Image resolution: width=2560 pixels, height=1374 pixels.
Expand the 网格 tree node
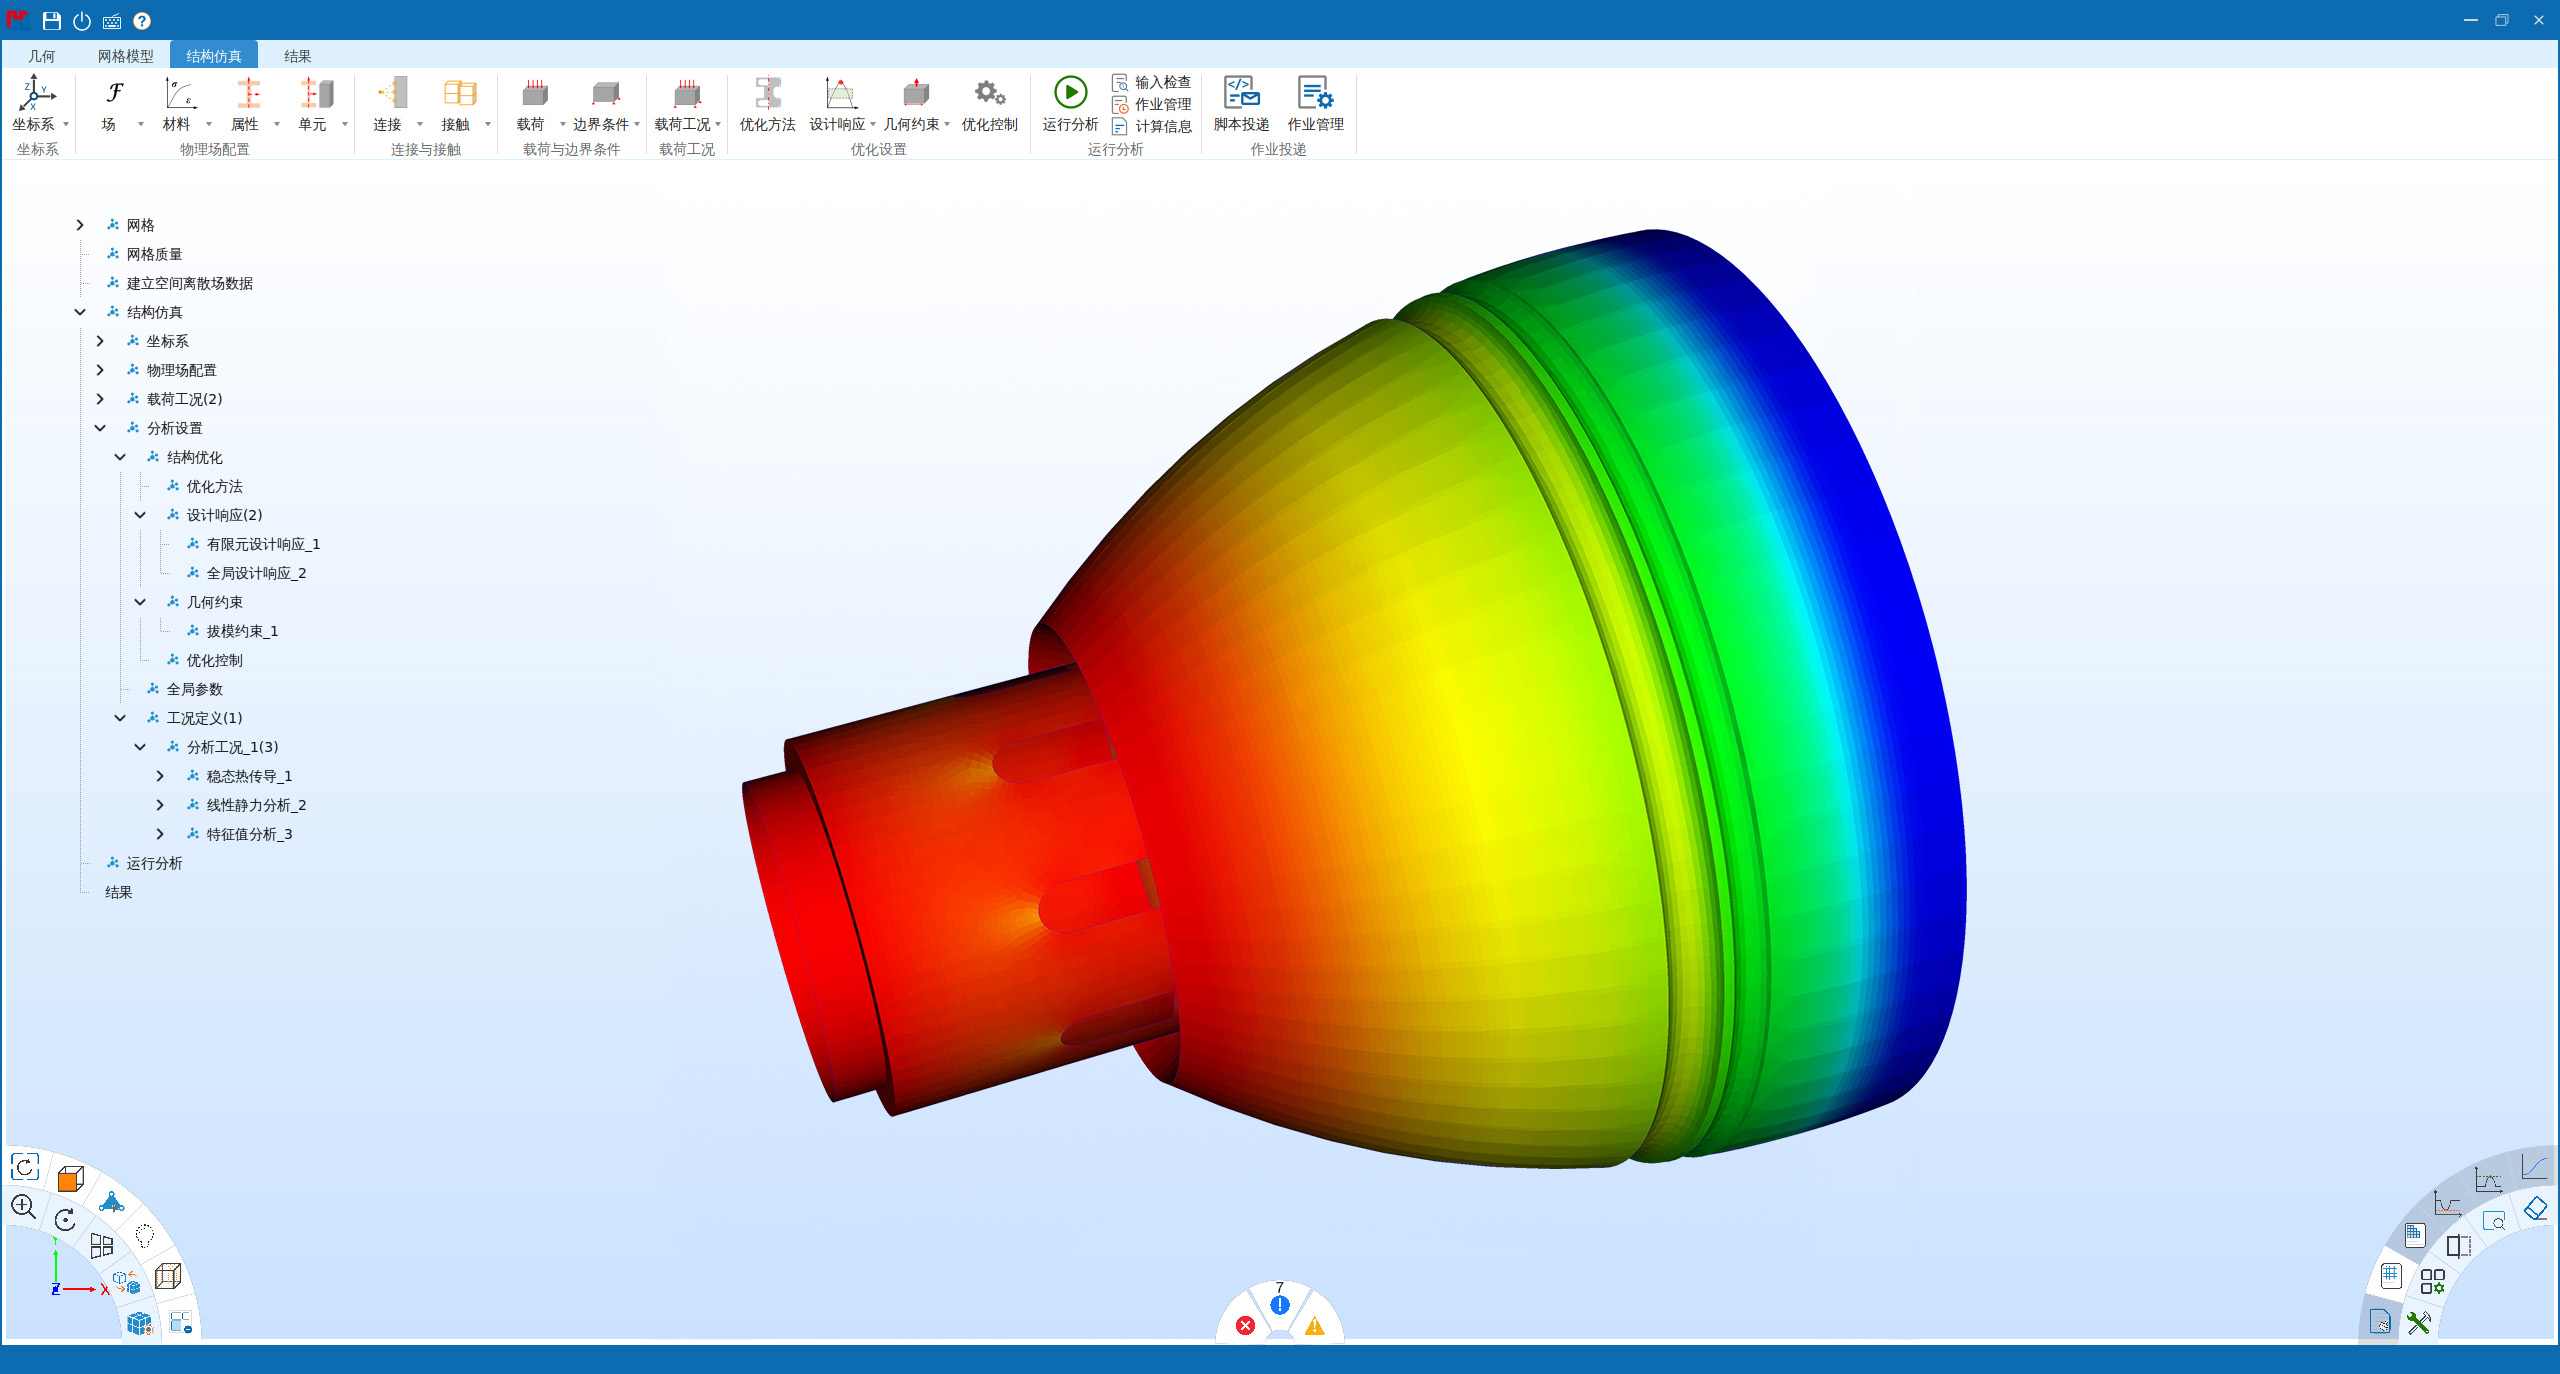80,225
